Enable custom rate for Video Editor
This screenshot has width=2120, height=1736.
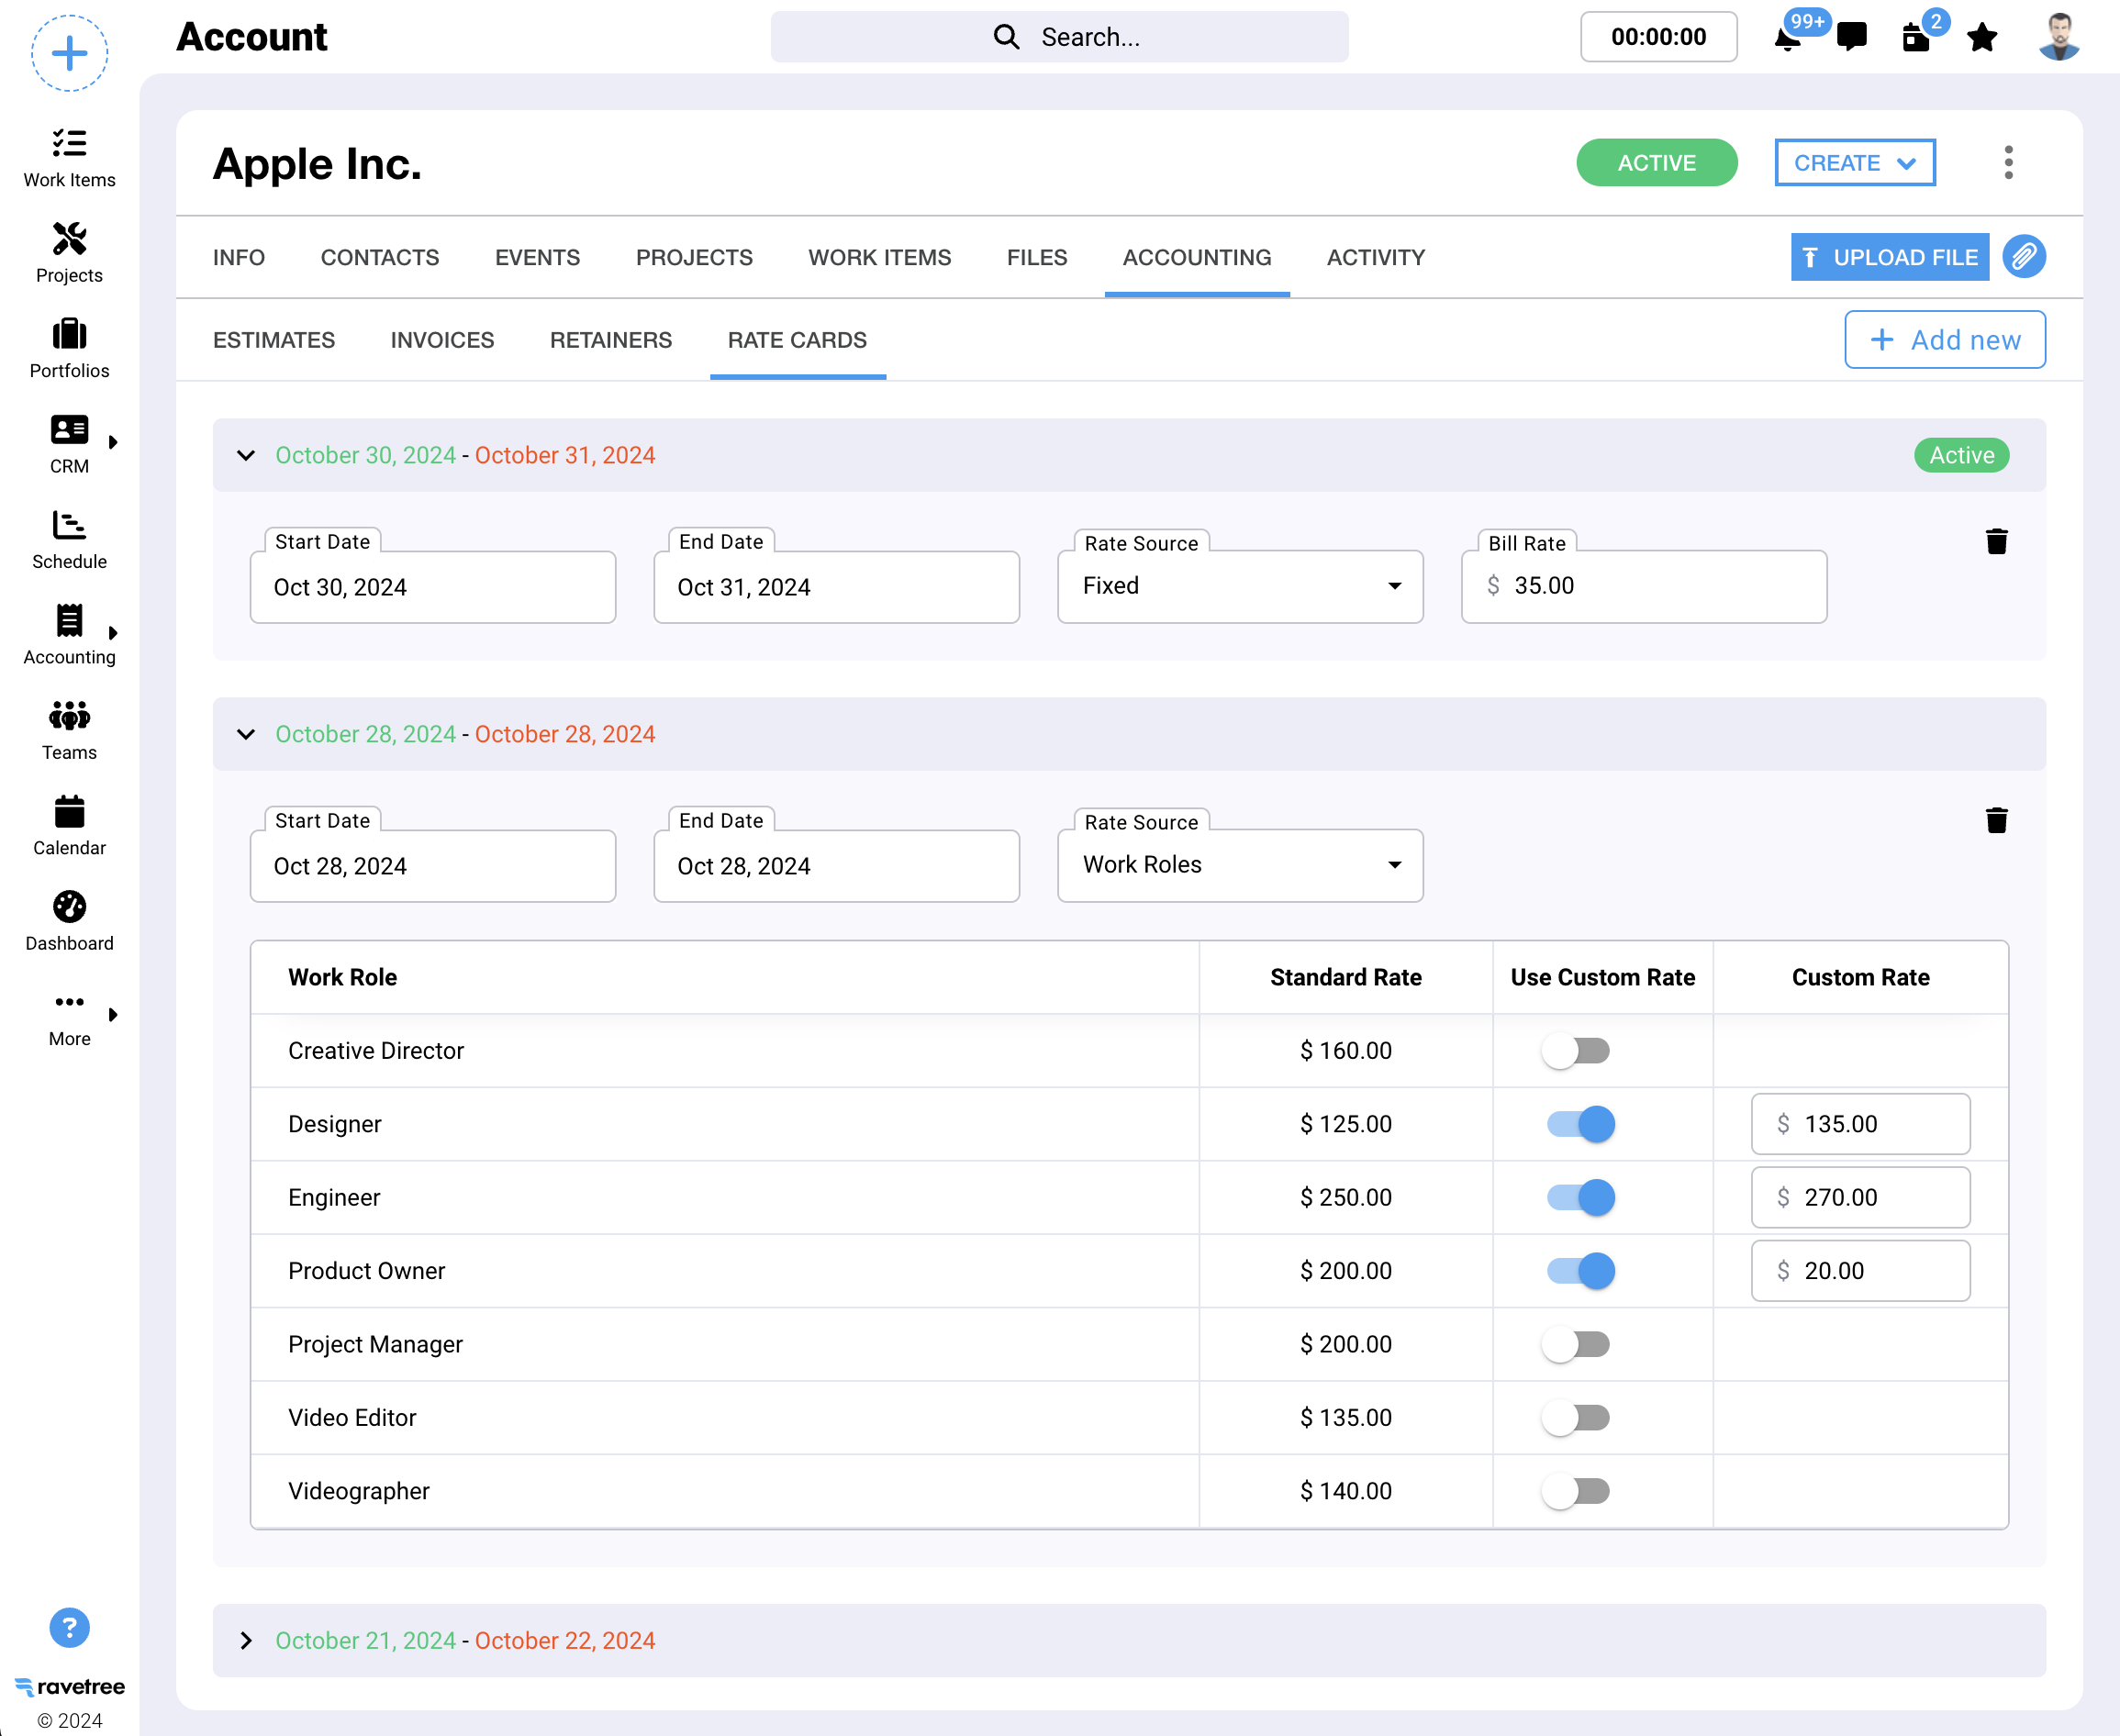pos(1577,1418)
